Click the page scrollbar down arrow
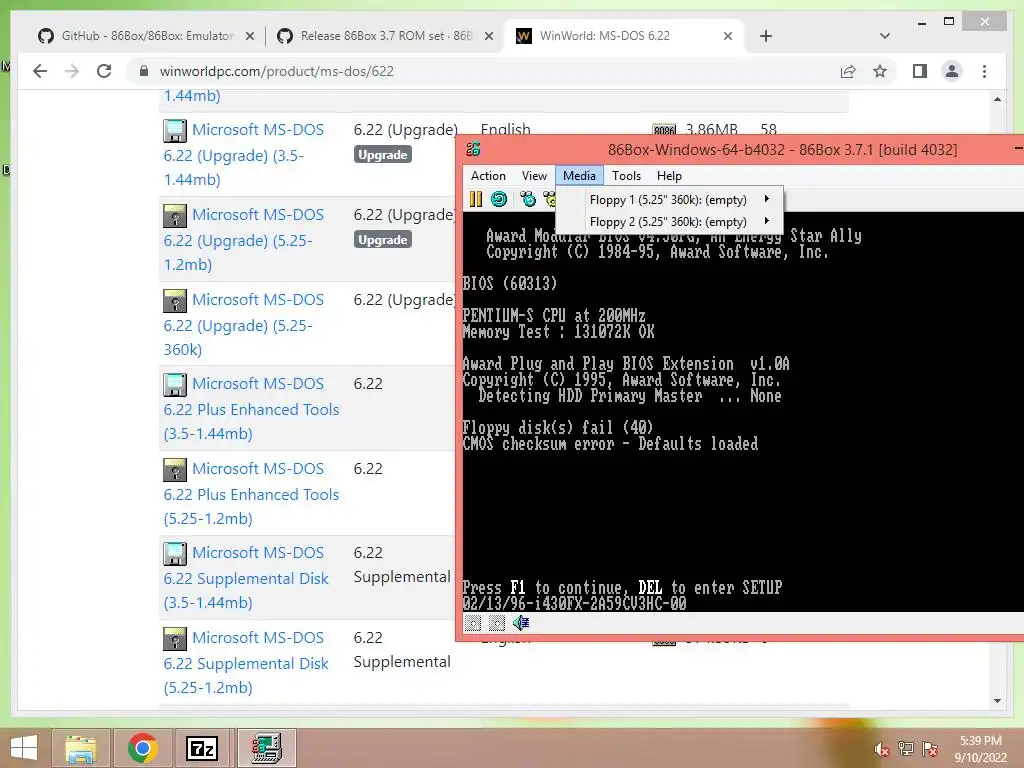 (x=997, y=701)
